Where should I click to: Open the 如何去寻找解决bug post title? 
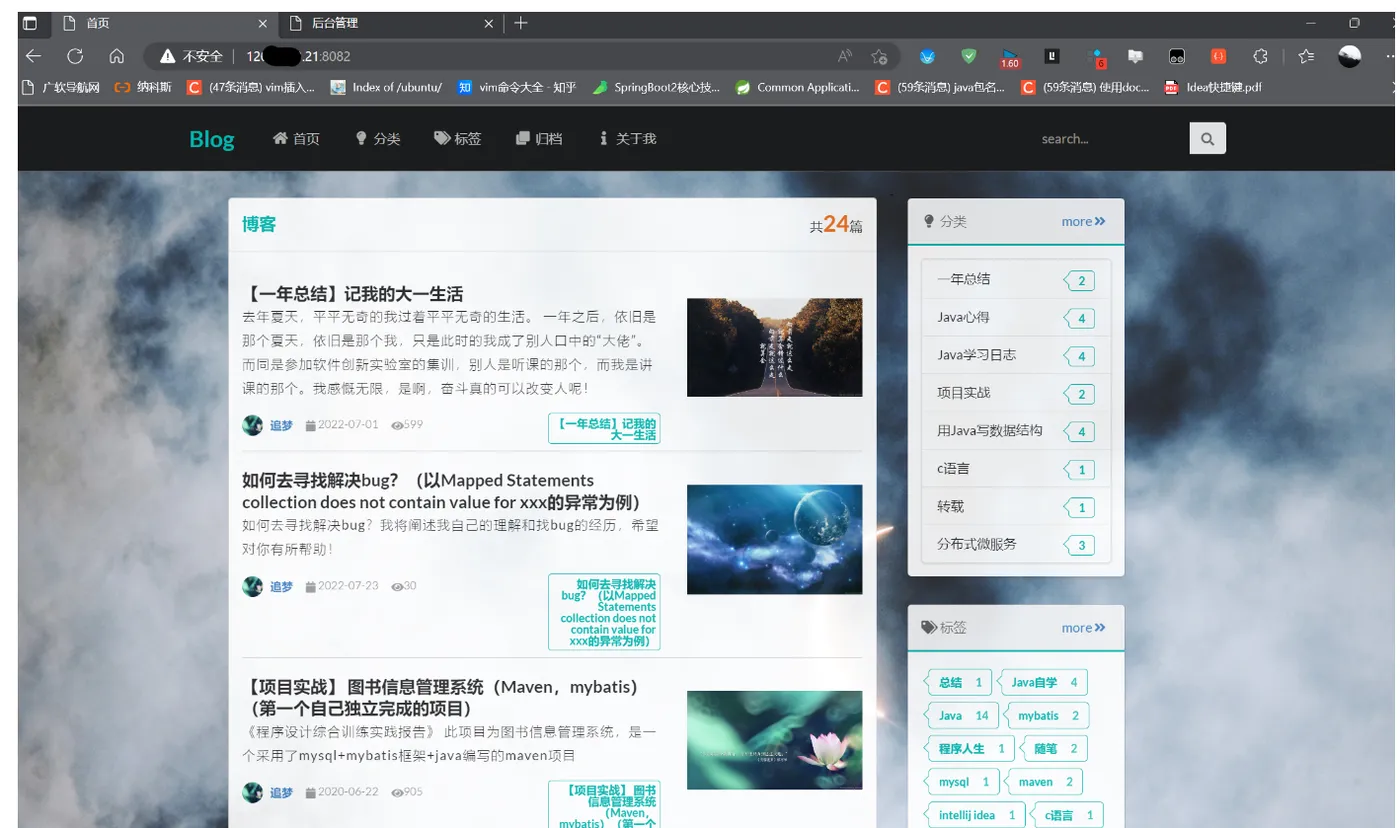(441, 491)
